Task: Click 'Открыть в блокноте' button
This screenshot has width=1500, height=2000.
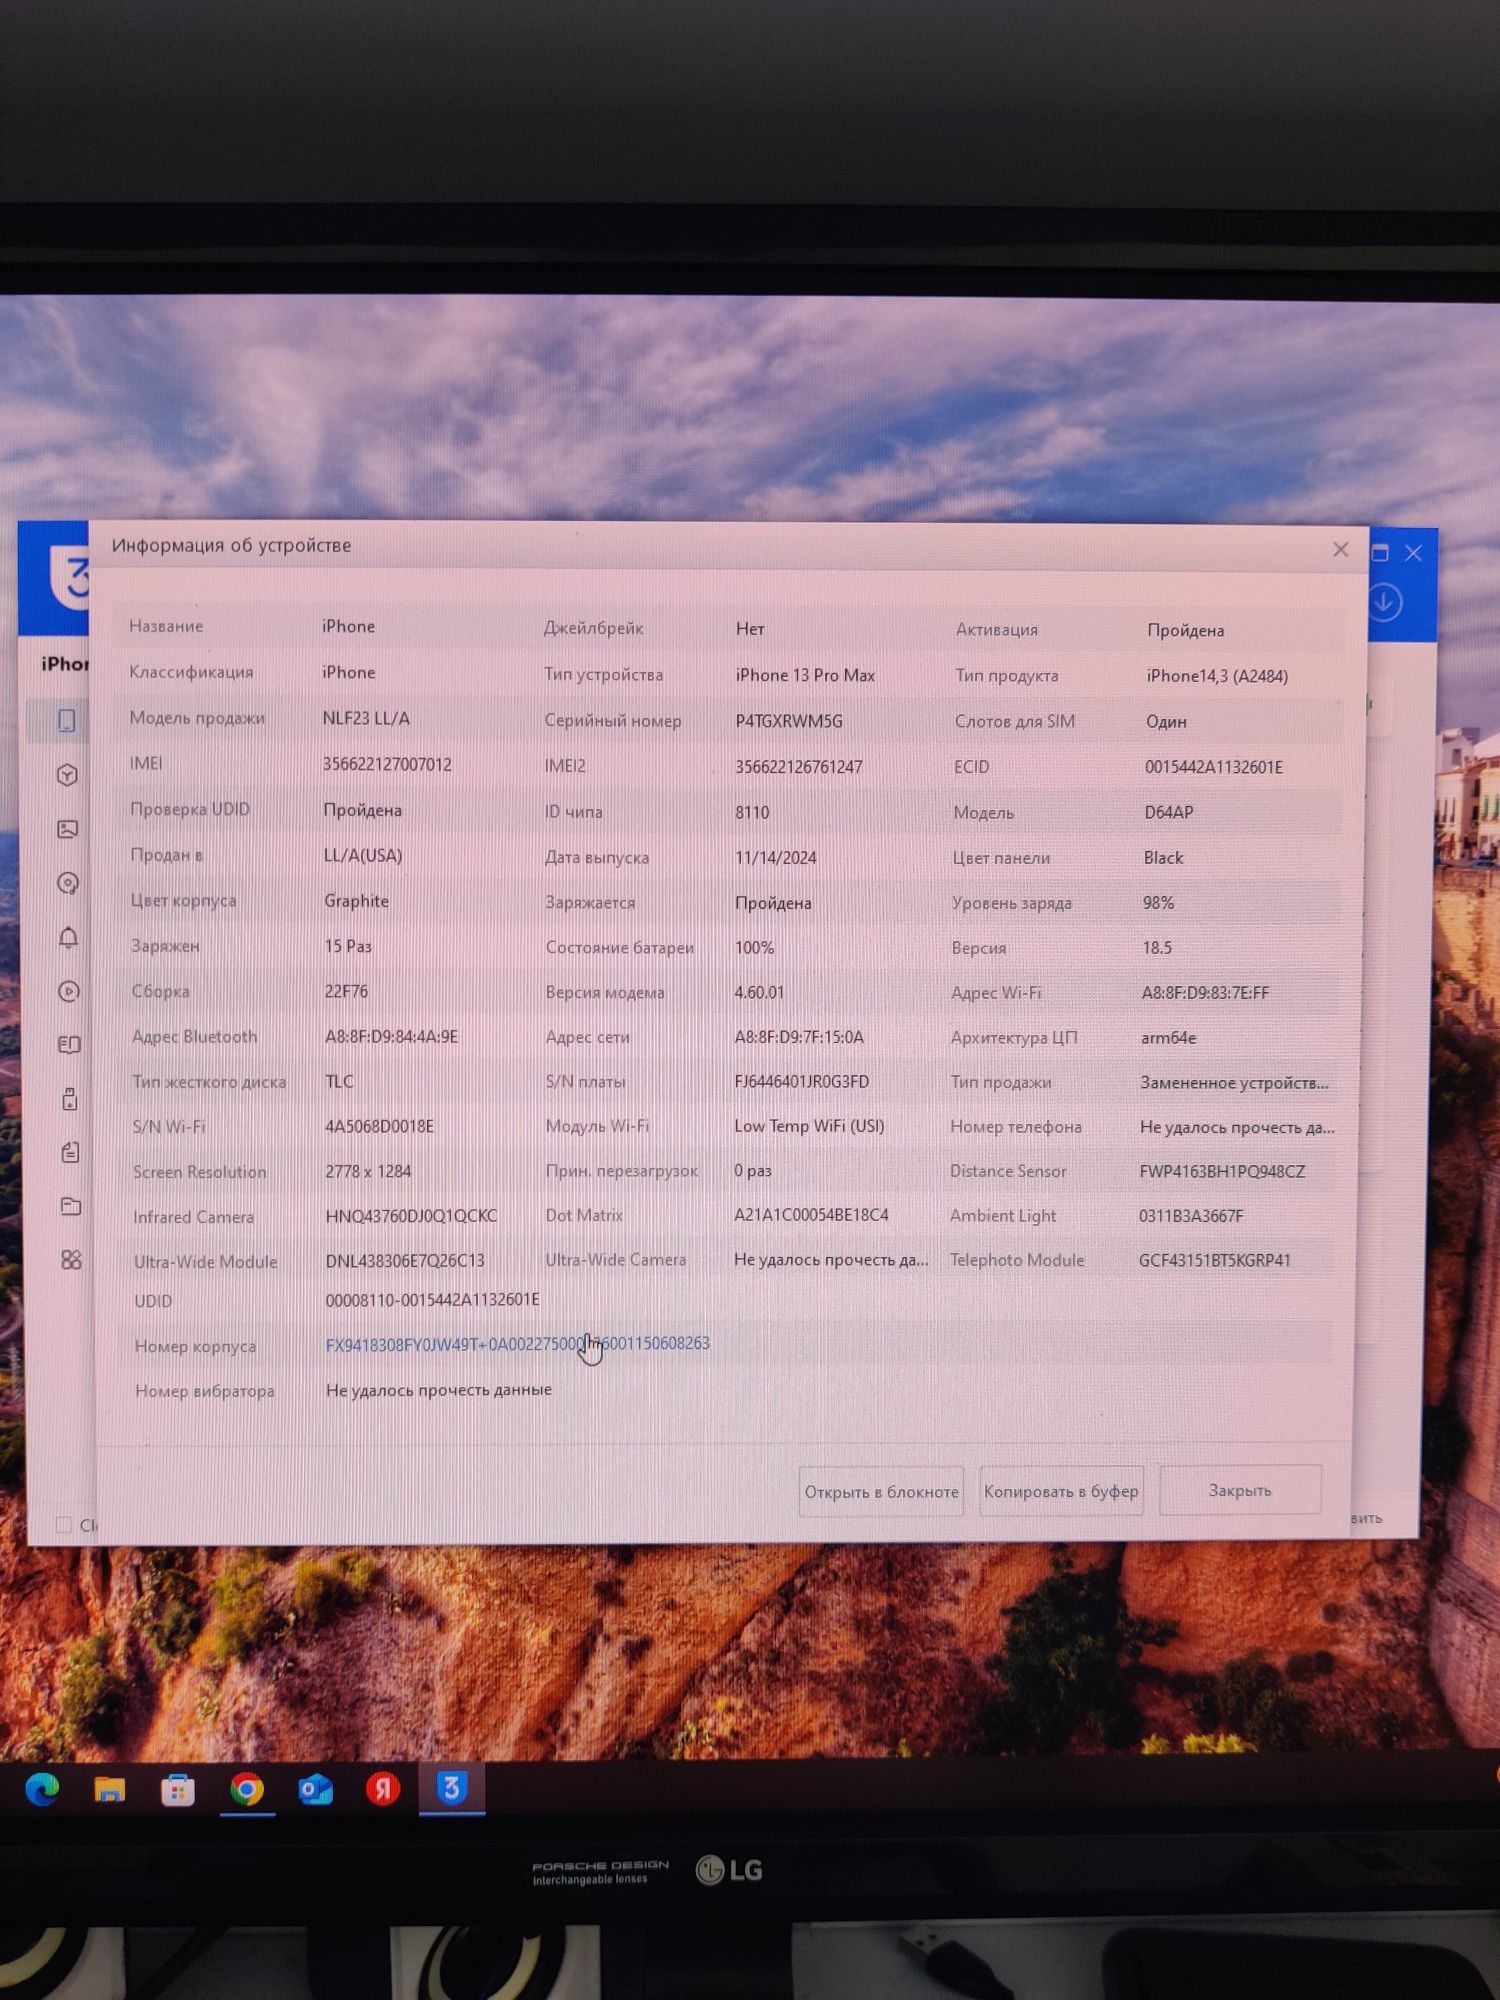Action: click(881, 1491)
